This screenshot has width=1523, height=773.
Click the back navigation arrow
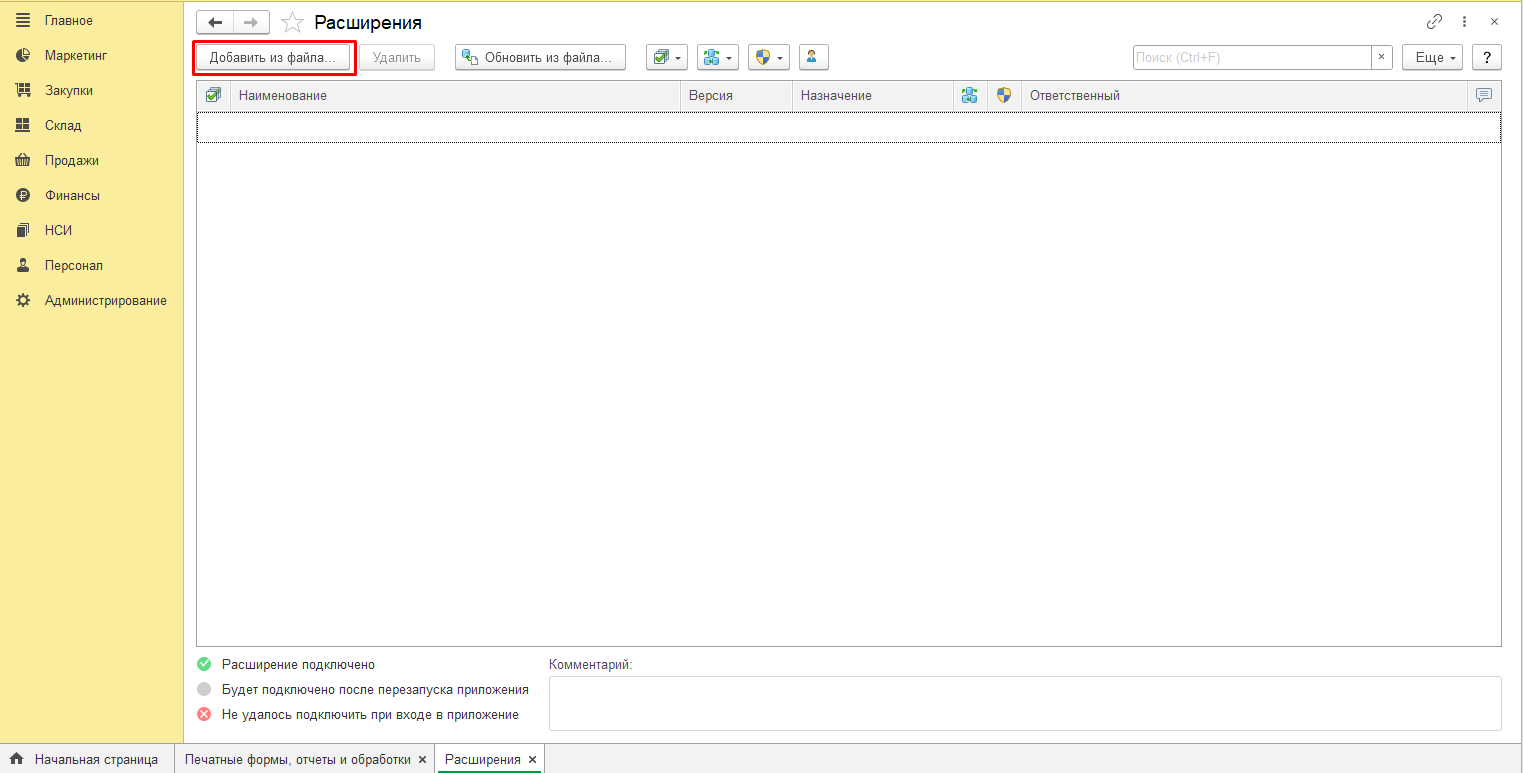coord(215,23)
